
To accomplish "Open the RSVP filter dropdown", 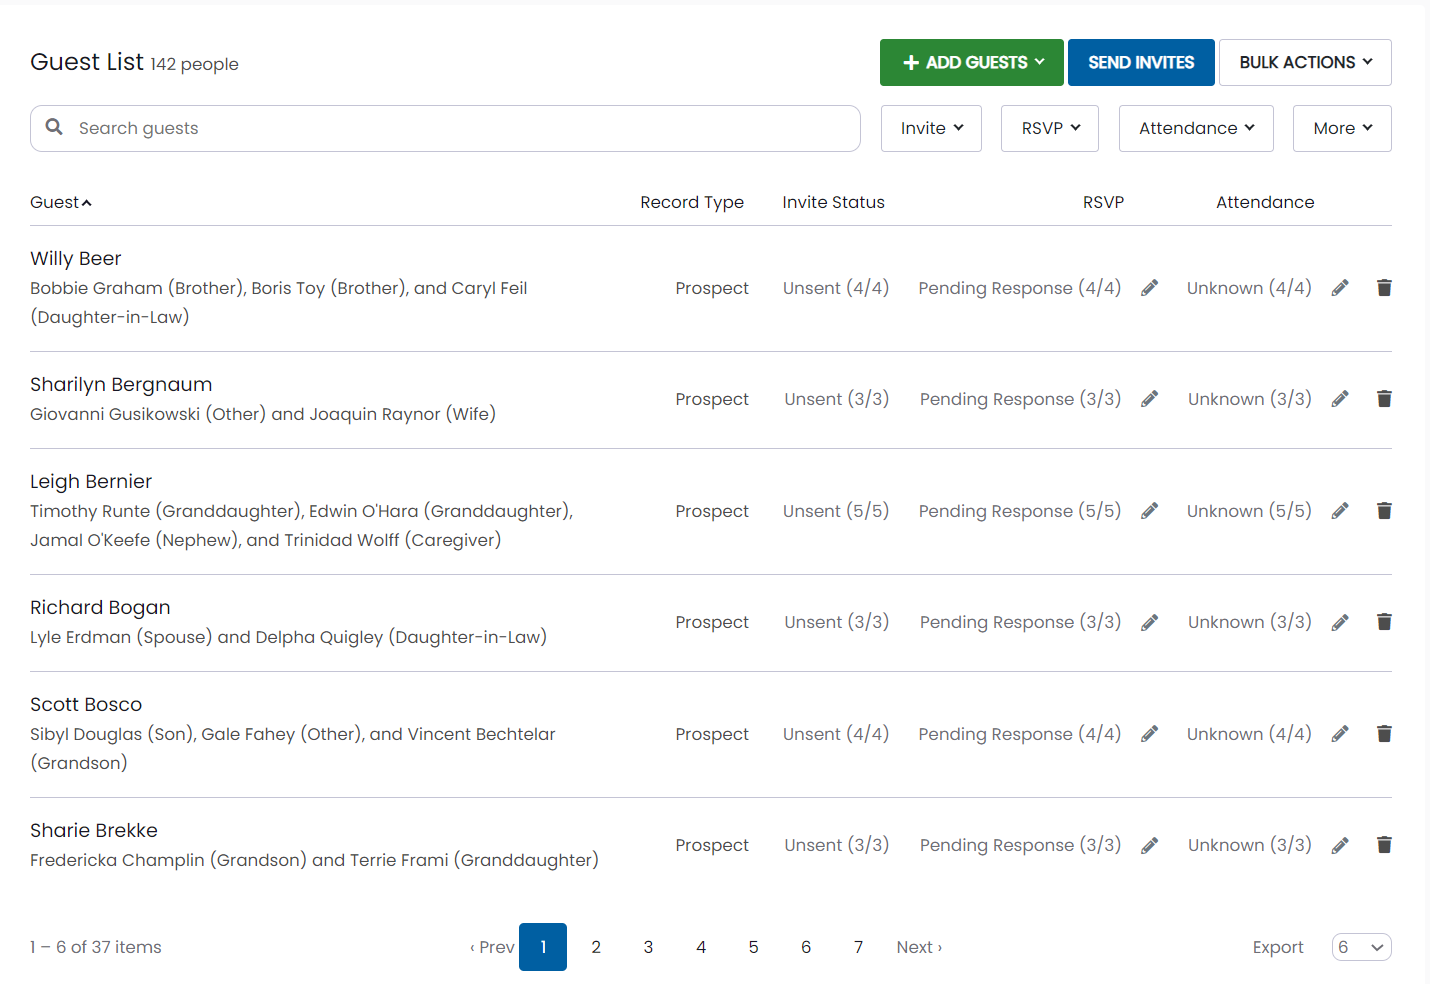I will click(x=1050, y=128).
